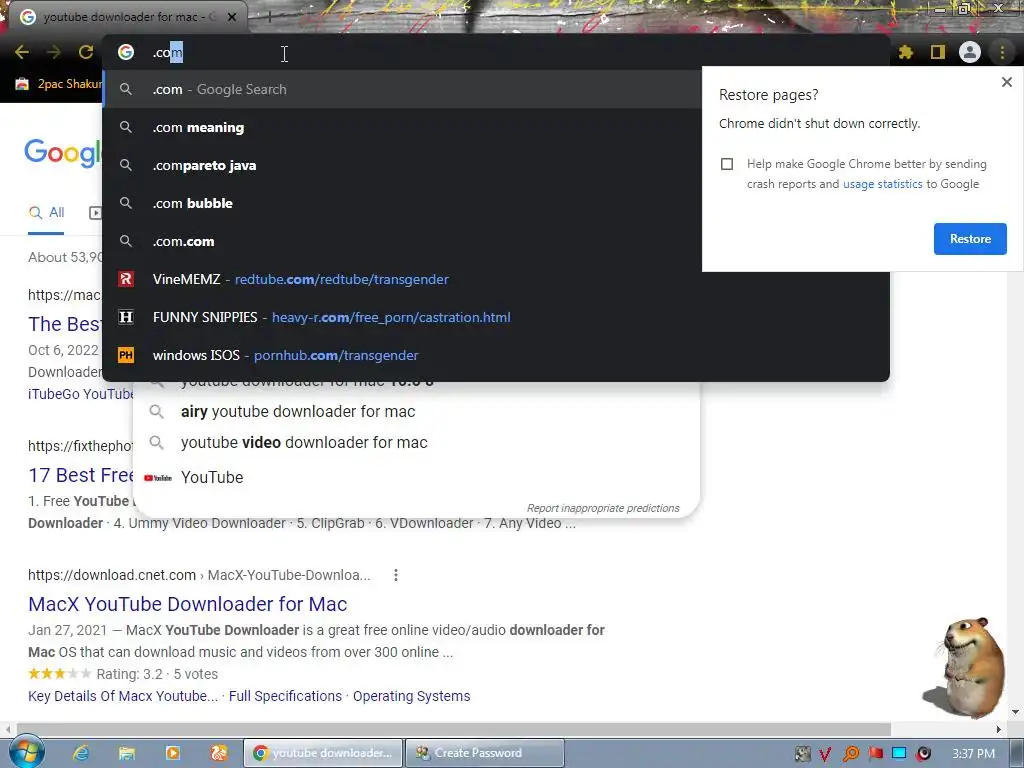The width and height of the screenshot is (1024, 768).
Task: Select the YouTube suggestion with logo
Action: (x=418, y=477)
